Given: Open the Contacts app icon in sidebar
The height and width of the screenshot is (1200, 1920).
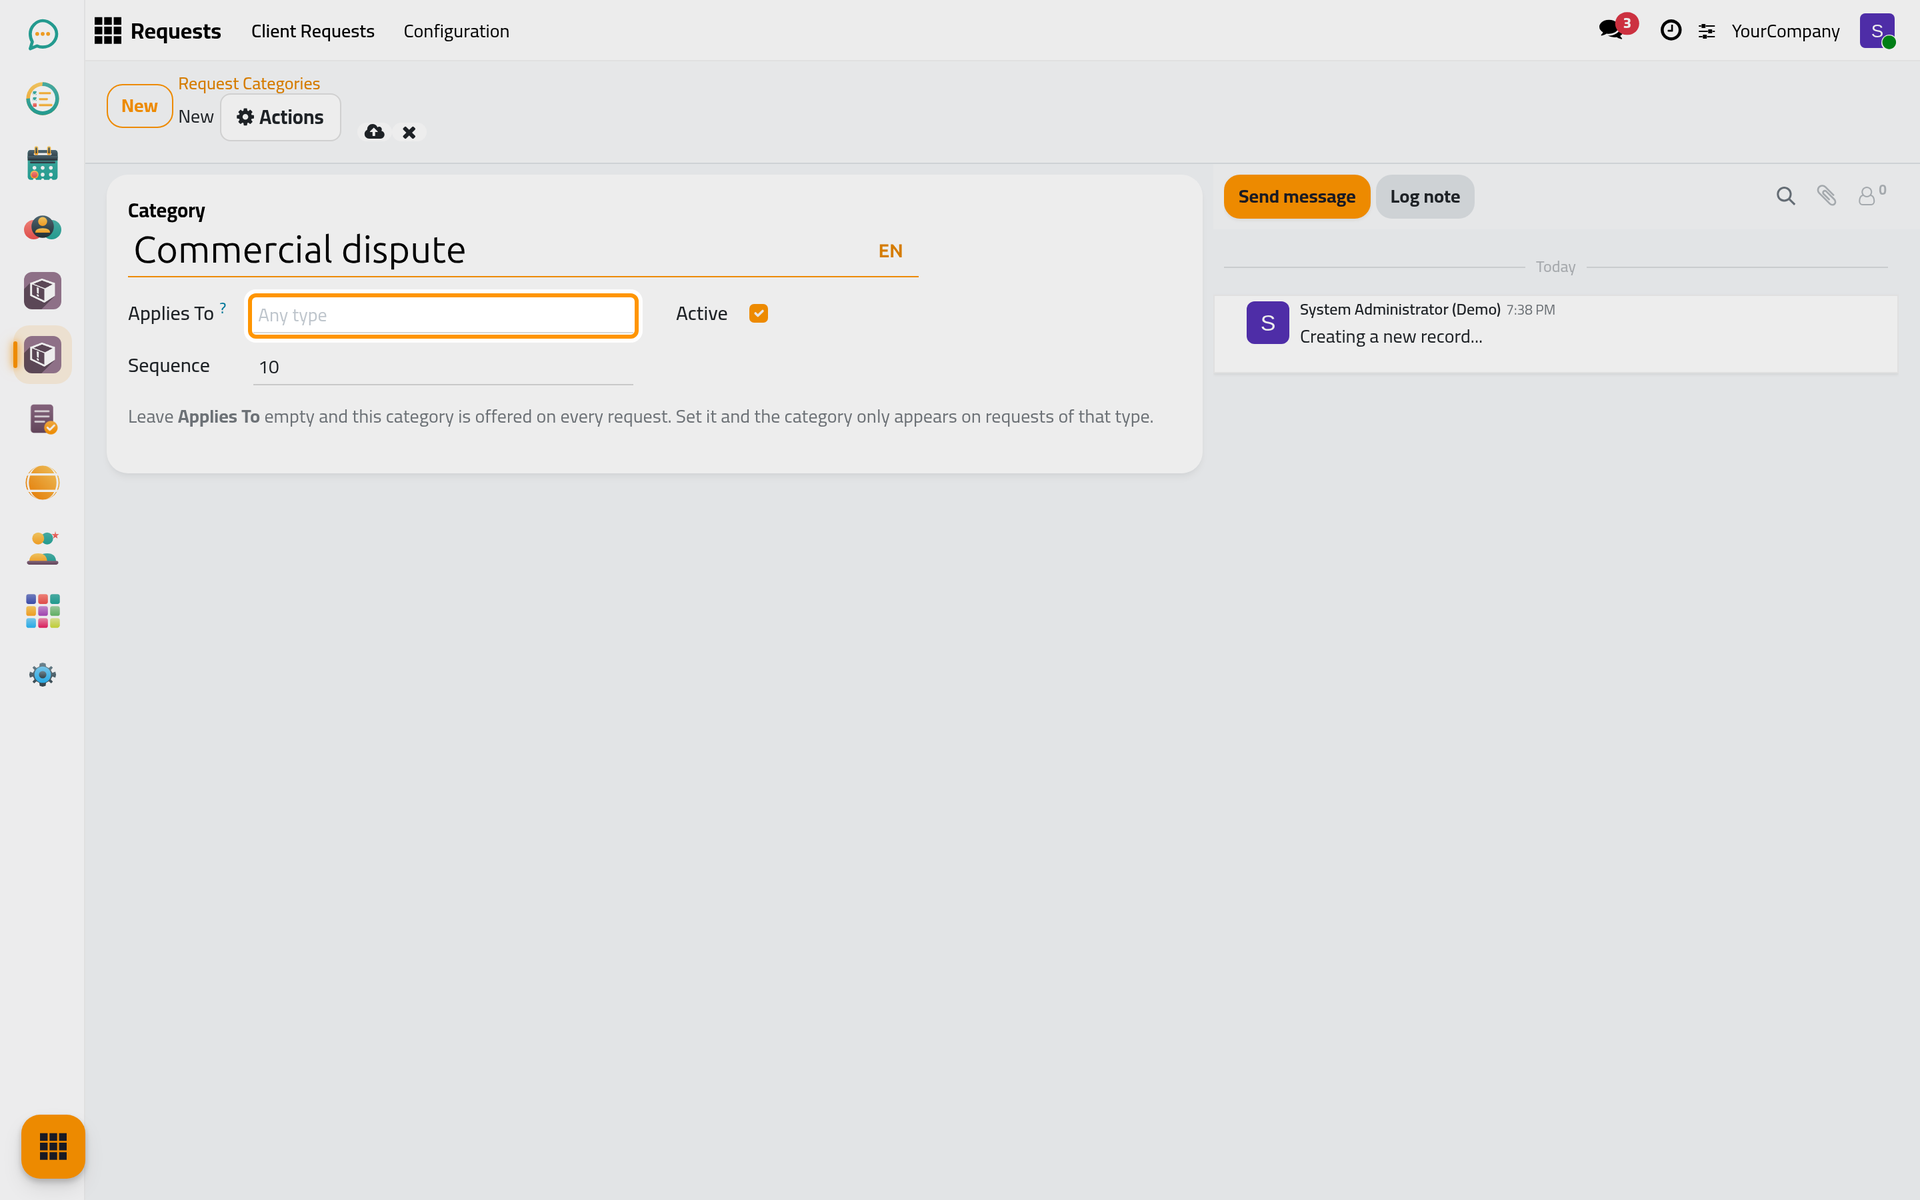Looking at the screenshot, I should point(42,227).
